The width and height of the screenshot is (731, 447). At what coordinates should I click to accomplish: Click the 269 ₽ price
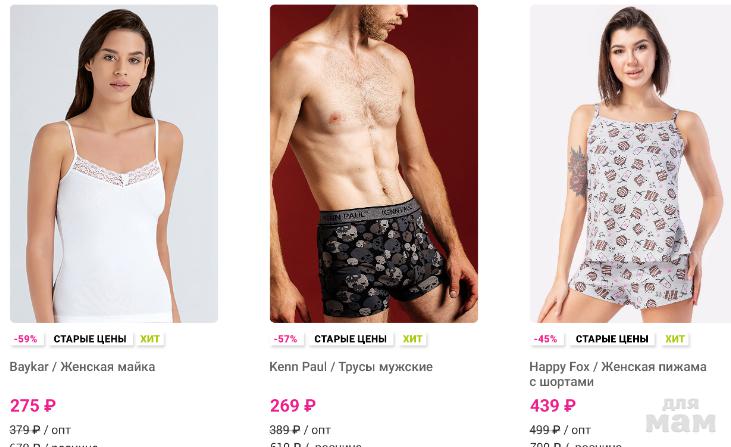click(x=293, y=406)
